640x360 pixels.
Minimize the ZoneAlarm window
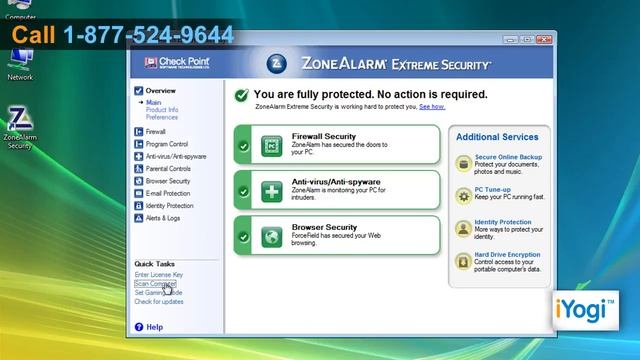click(510, 39)
